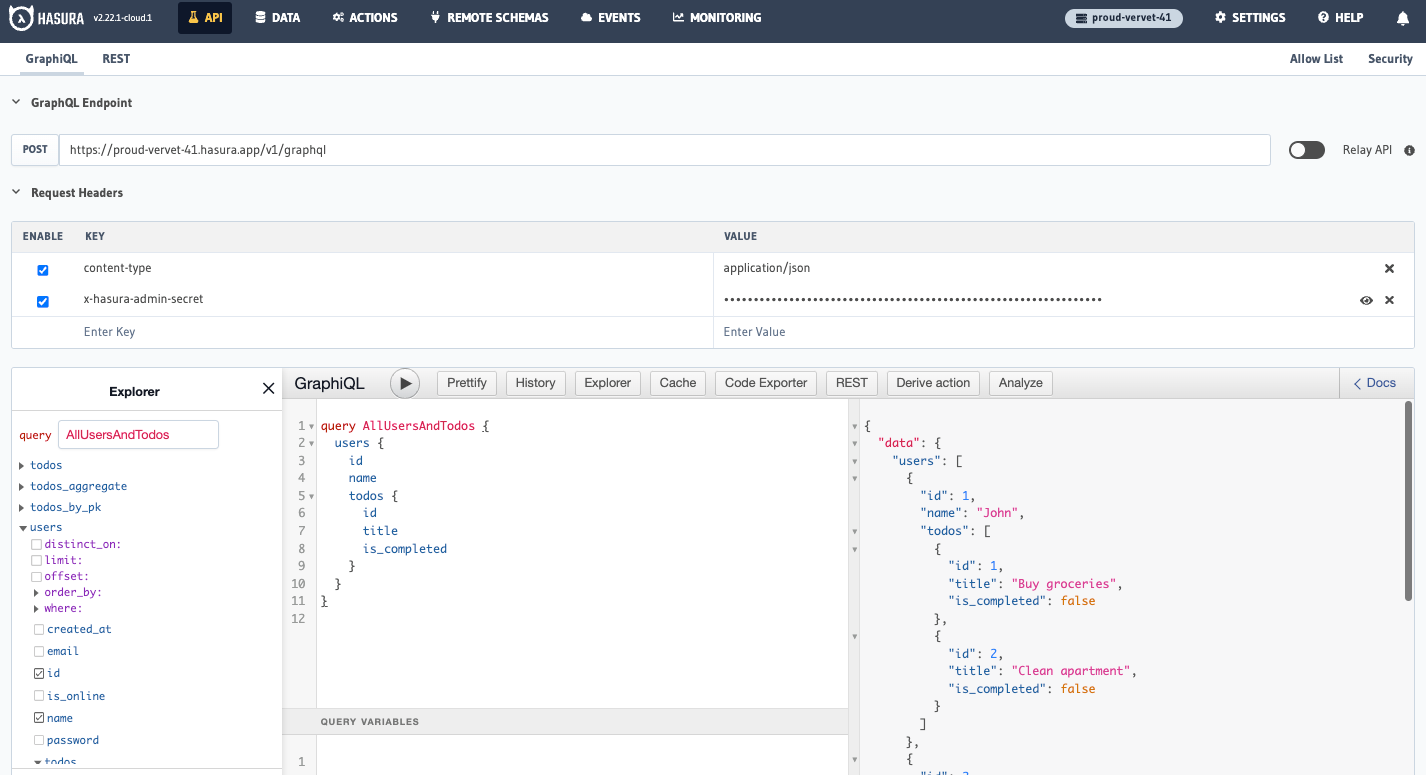Open the EVENTS section
The width and height of the screenshot is (1426, 775).
610,17
